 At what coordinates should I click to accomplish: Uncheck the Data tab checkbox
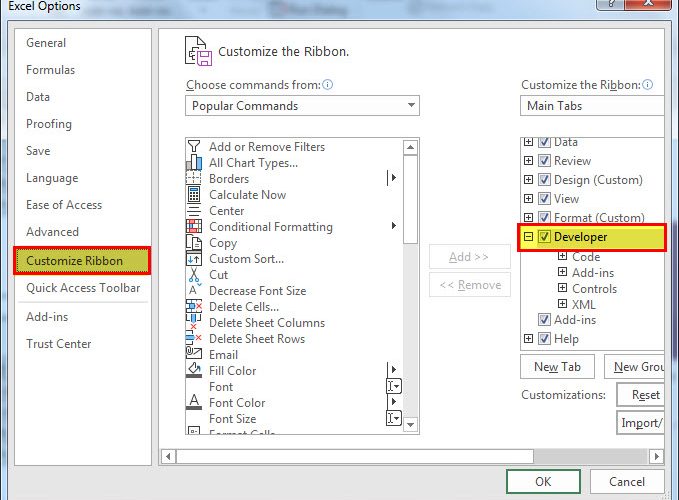pos(544,142)
